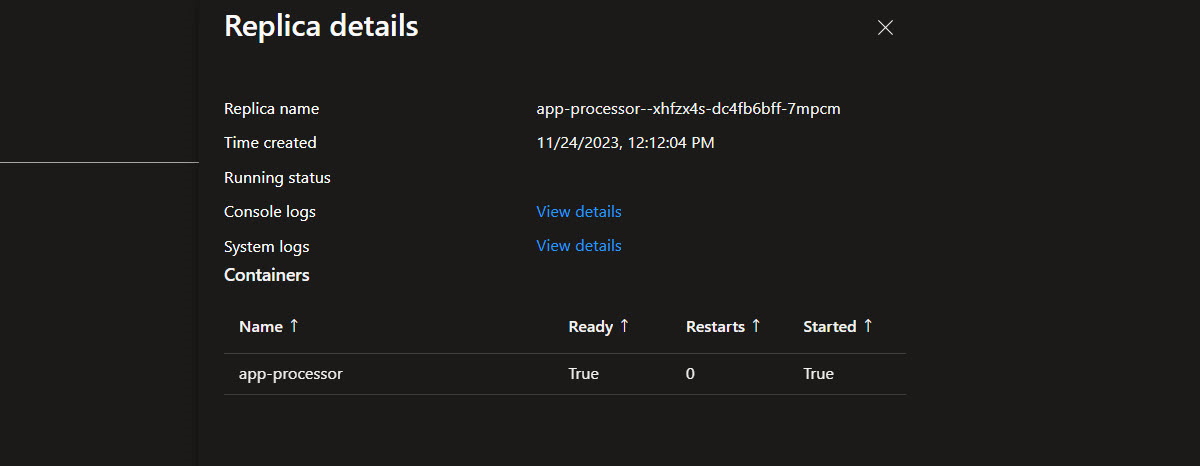
Task: Close the Replica details panel
Action: pos(884,28)
